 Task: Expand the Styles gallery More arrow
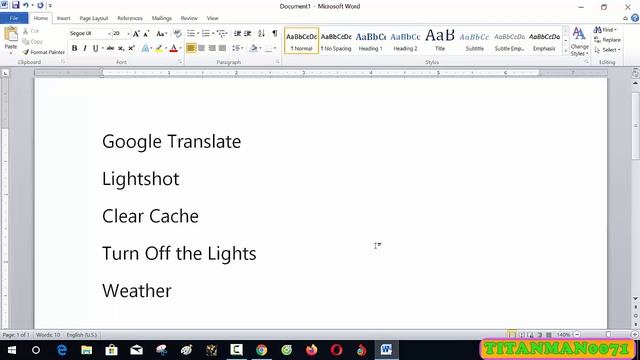pos(566,51)
